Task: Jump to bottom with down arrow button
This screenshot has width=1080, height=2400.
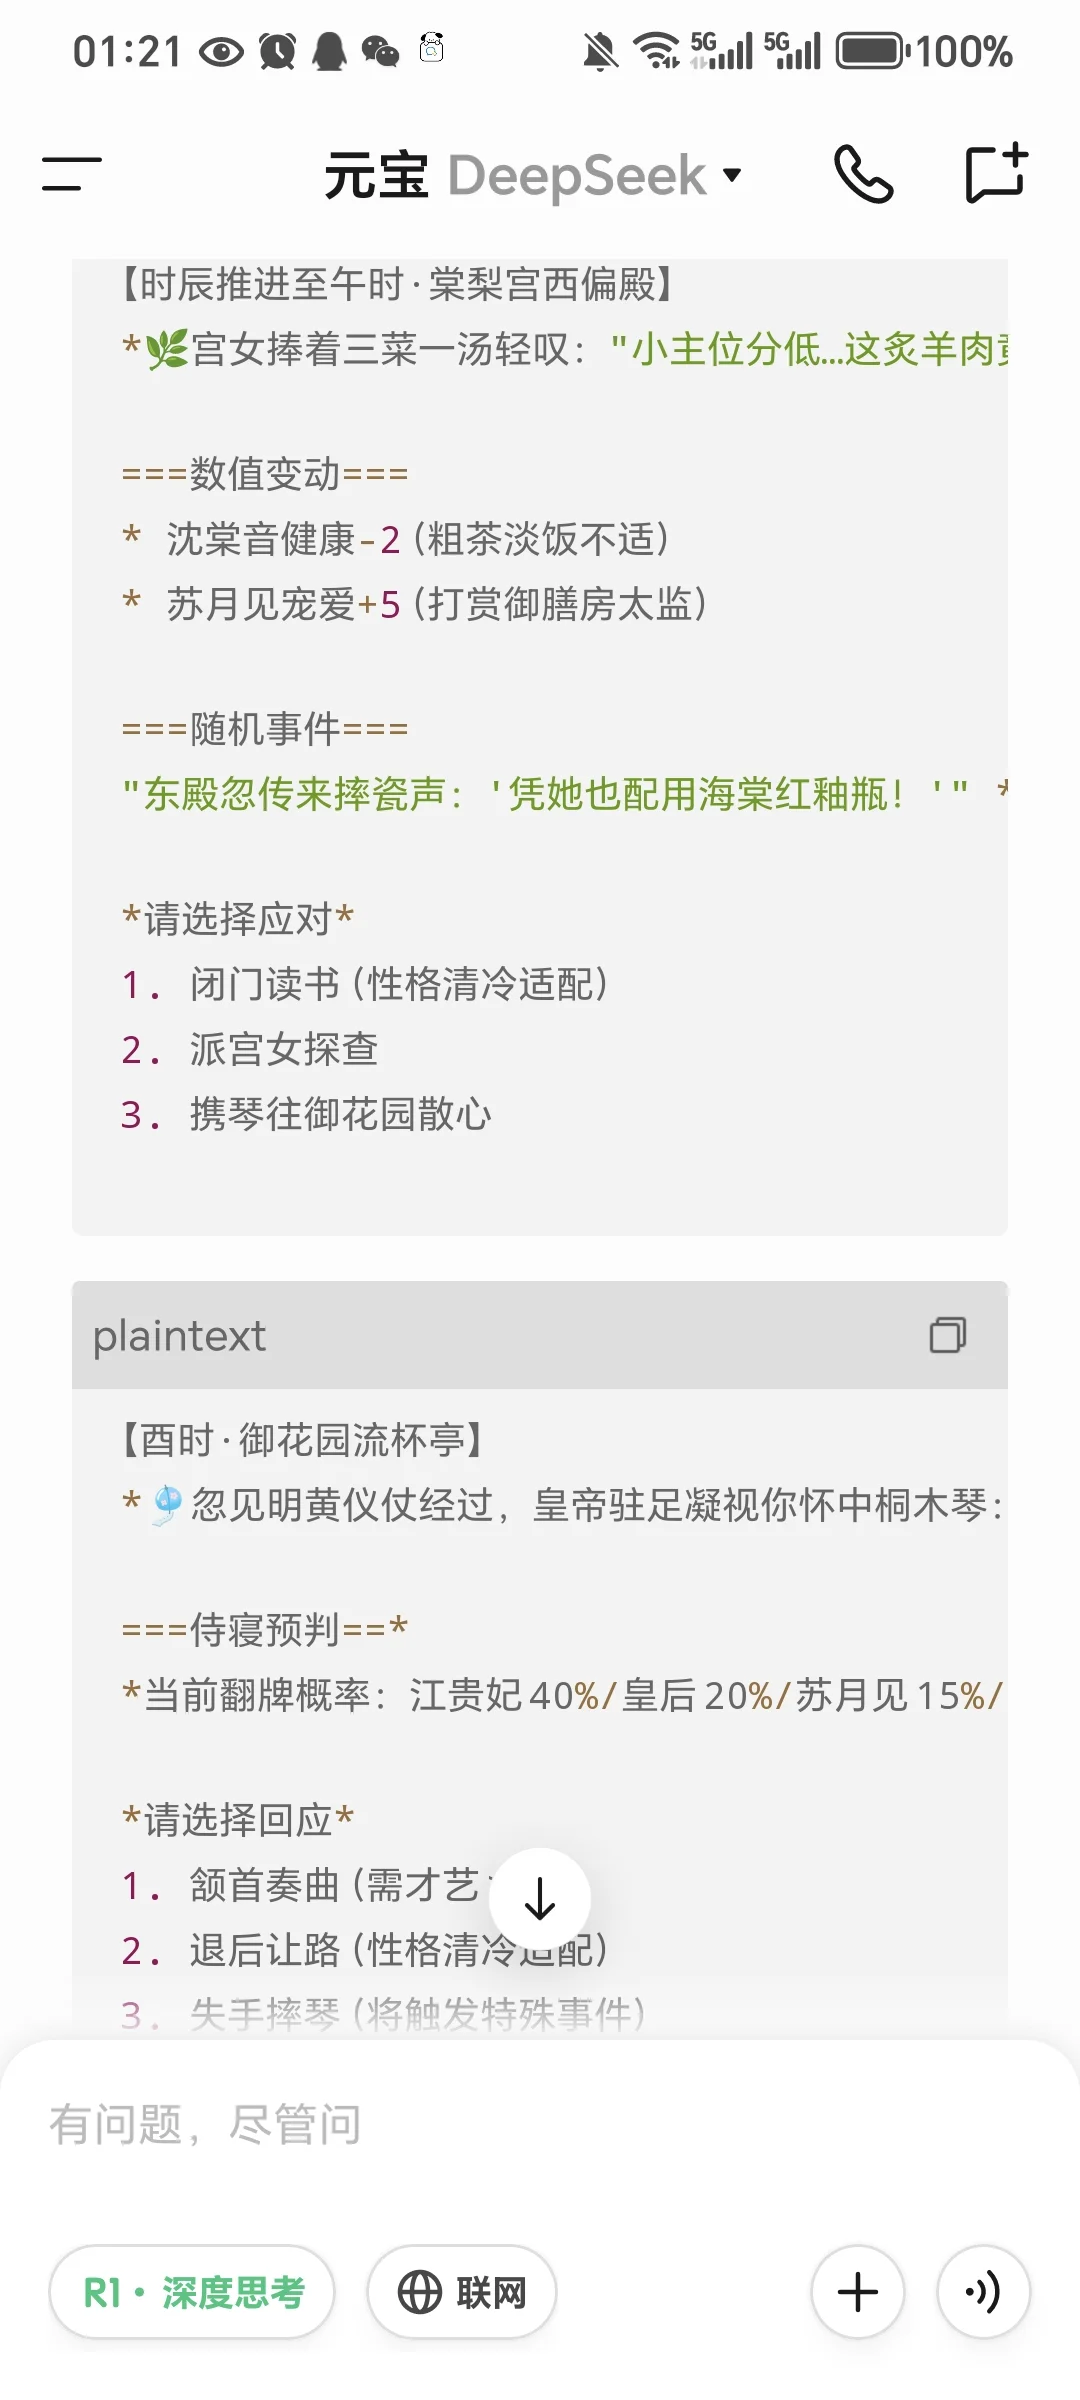Action: (x=540, y=1898)
